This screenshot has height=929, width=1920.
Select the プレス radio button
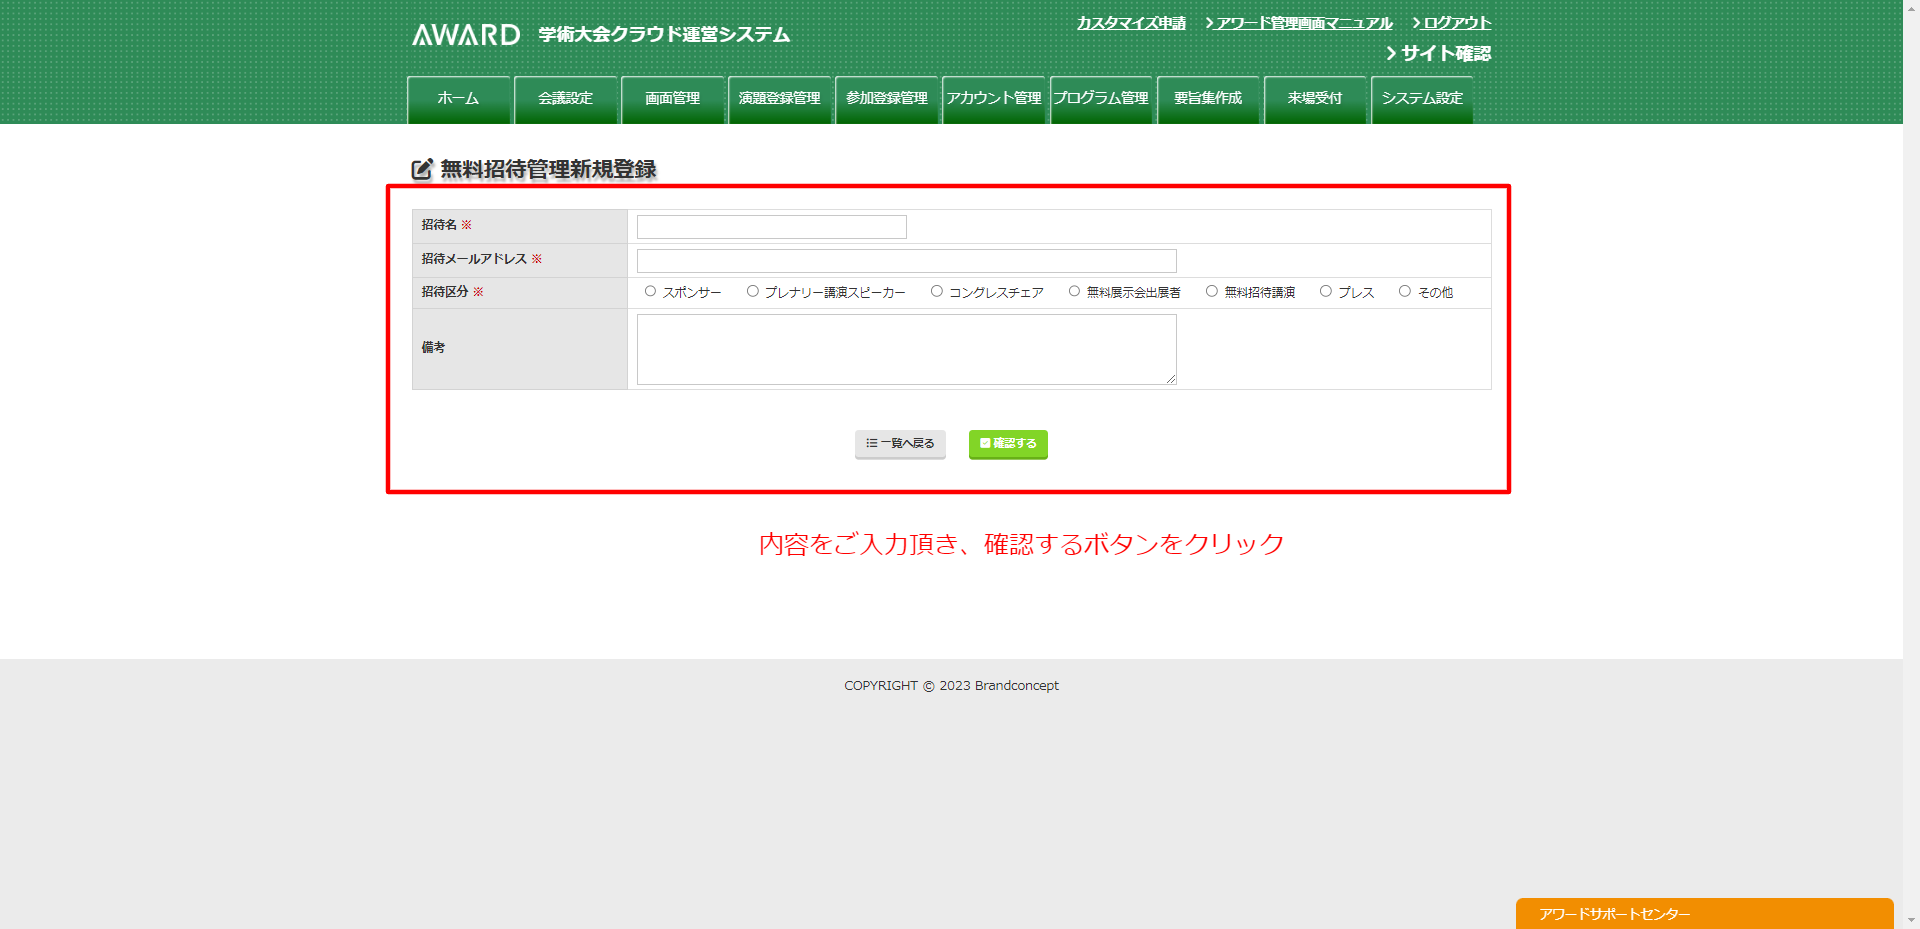pos(1326,292)
